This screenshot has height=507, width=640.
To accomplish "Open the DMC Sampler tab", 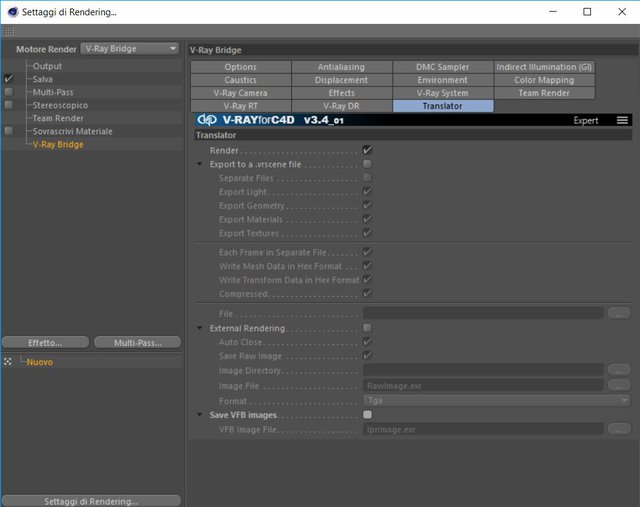I will [x=443, y=67].
